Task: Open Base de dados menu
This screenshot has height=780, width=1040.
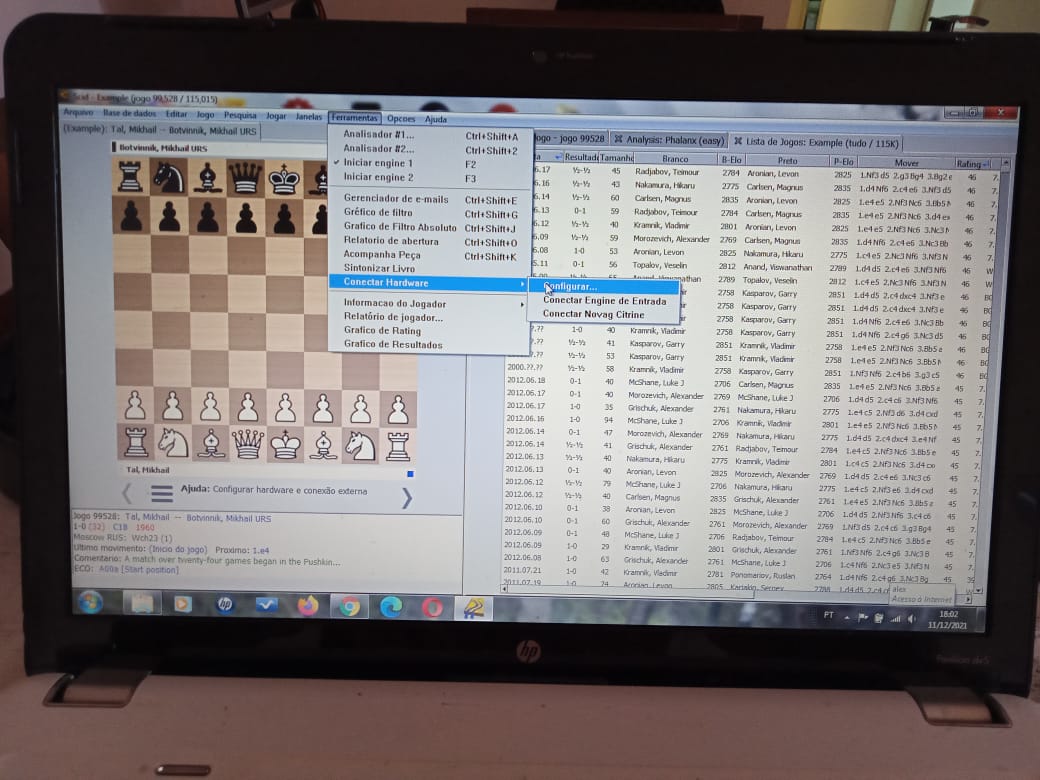Action: (x=129, y=113)
